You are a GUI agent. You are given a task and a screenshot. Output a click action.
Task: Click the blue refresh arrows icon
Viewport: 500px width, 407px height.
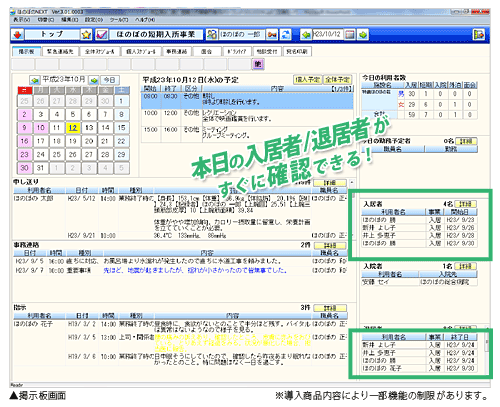(286, 34)
